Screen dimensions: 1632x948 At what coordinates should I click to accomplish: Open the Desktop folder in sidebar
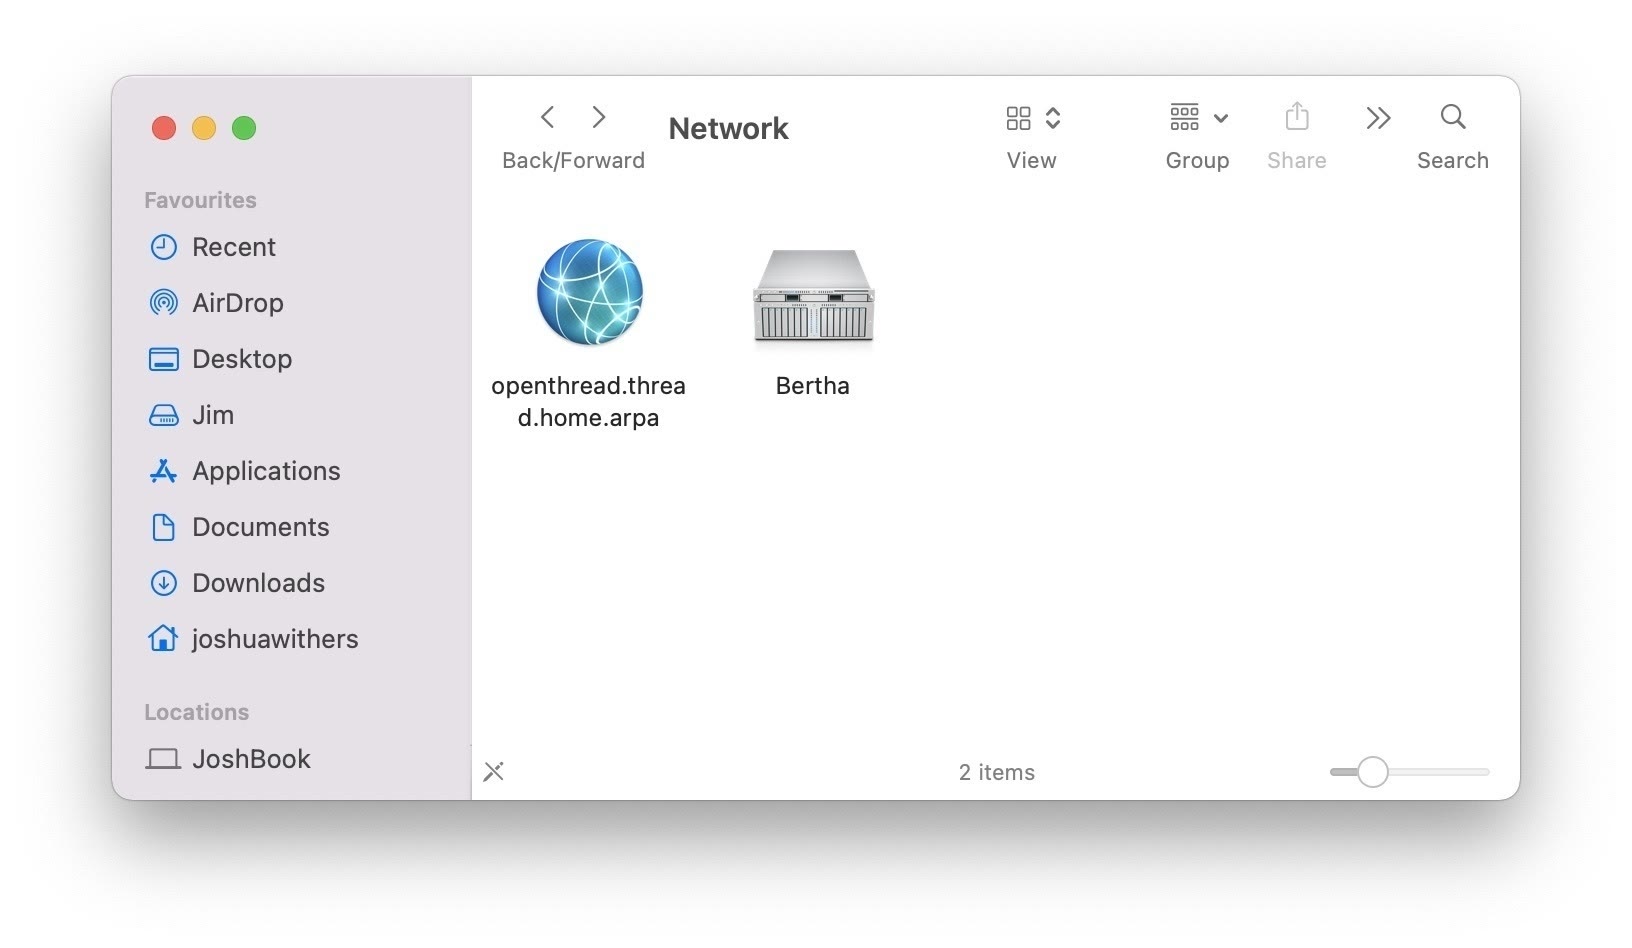[241, 359]
